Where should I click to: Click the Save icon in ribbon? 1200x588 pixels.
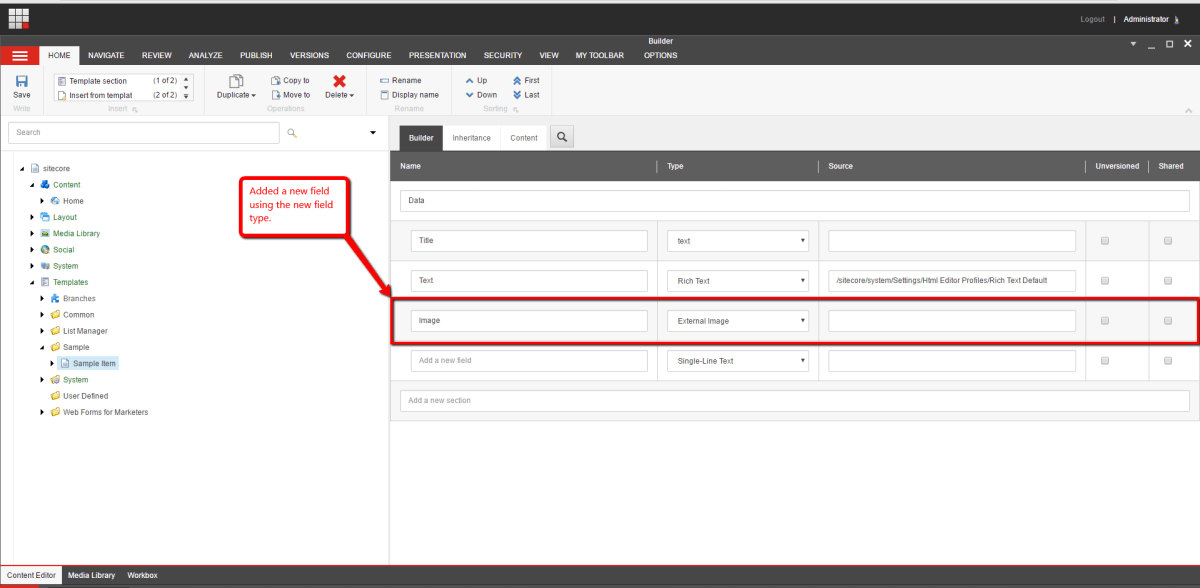[21, 82]
